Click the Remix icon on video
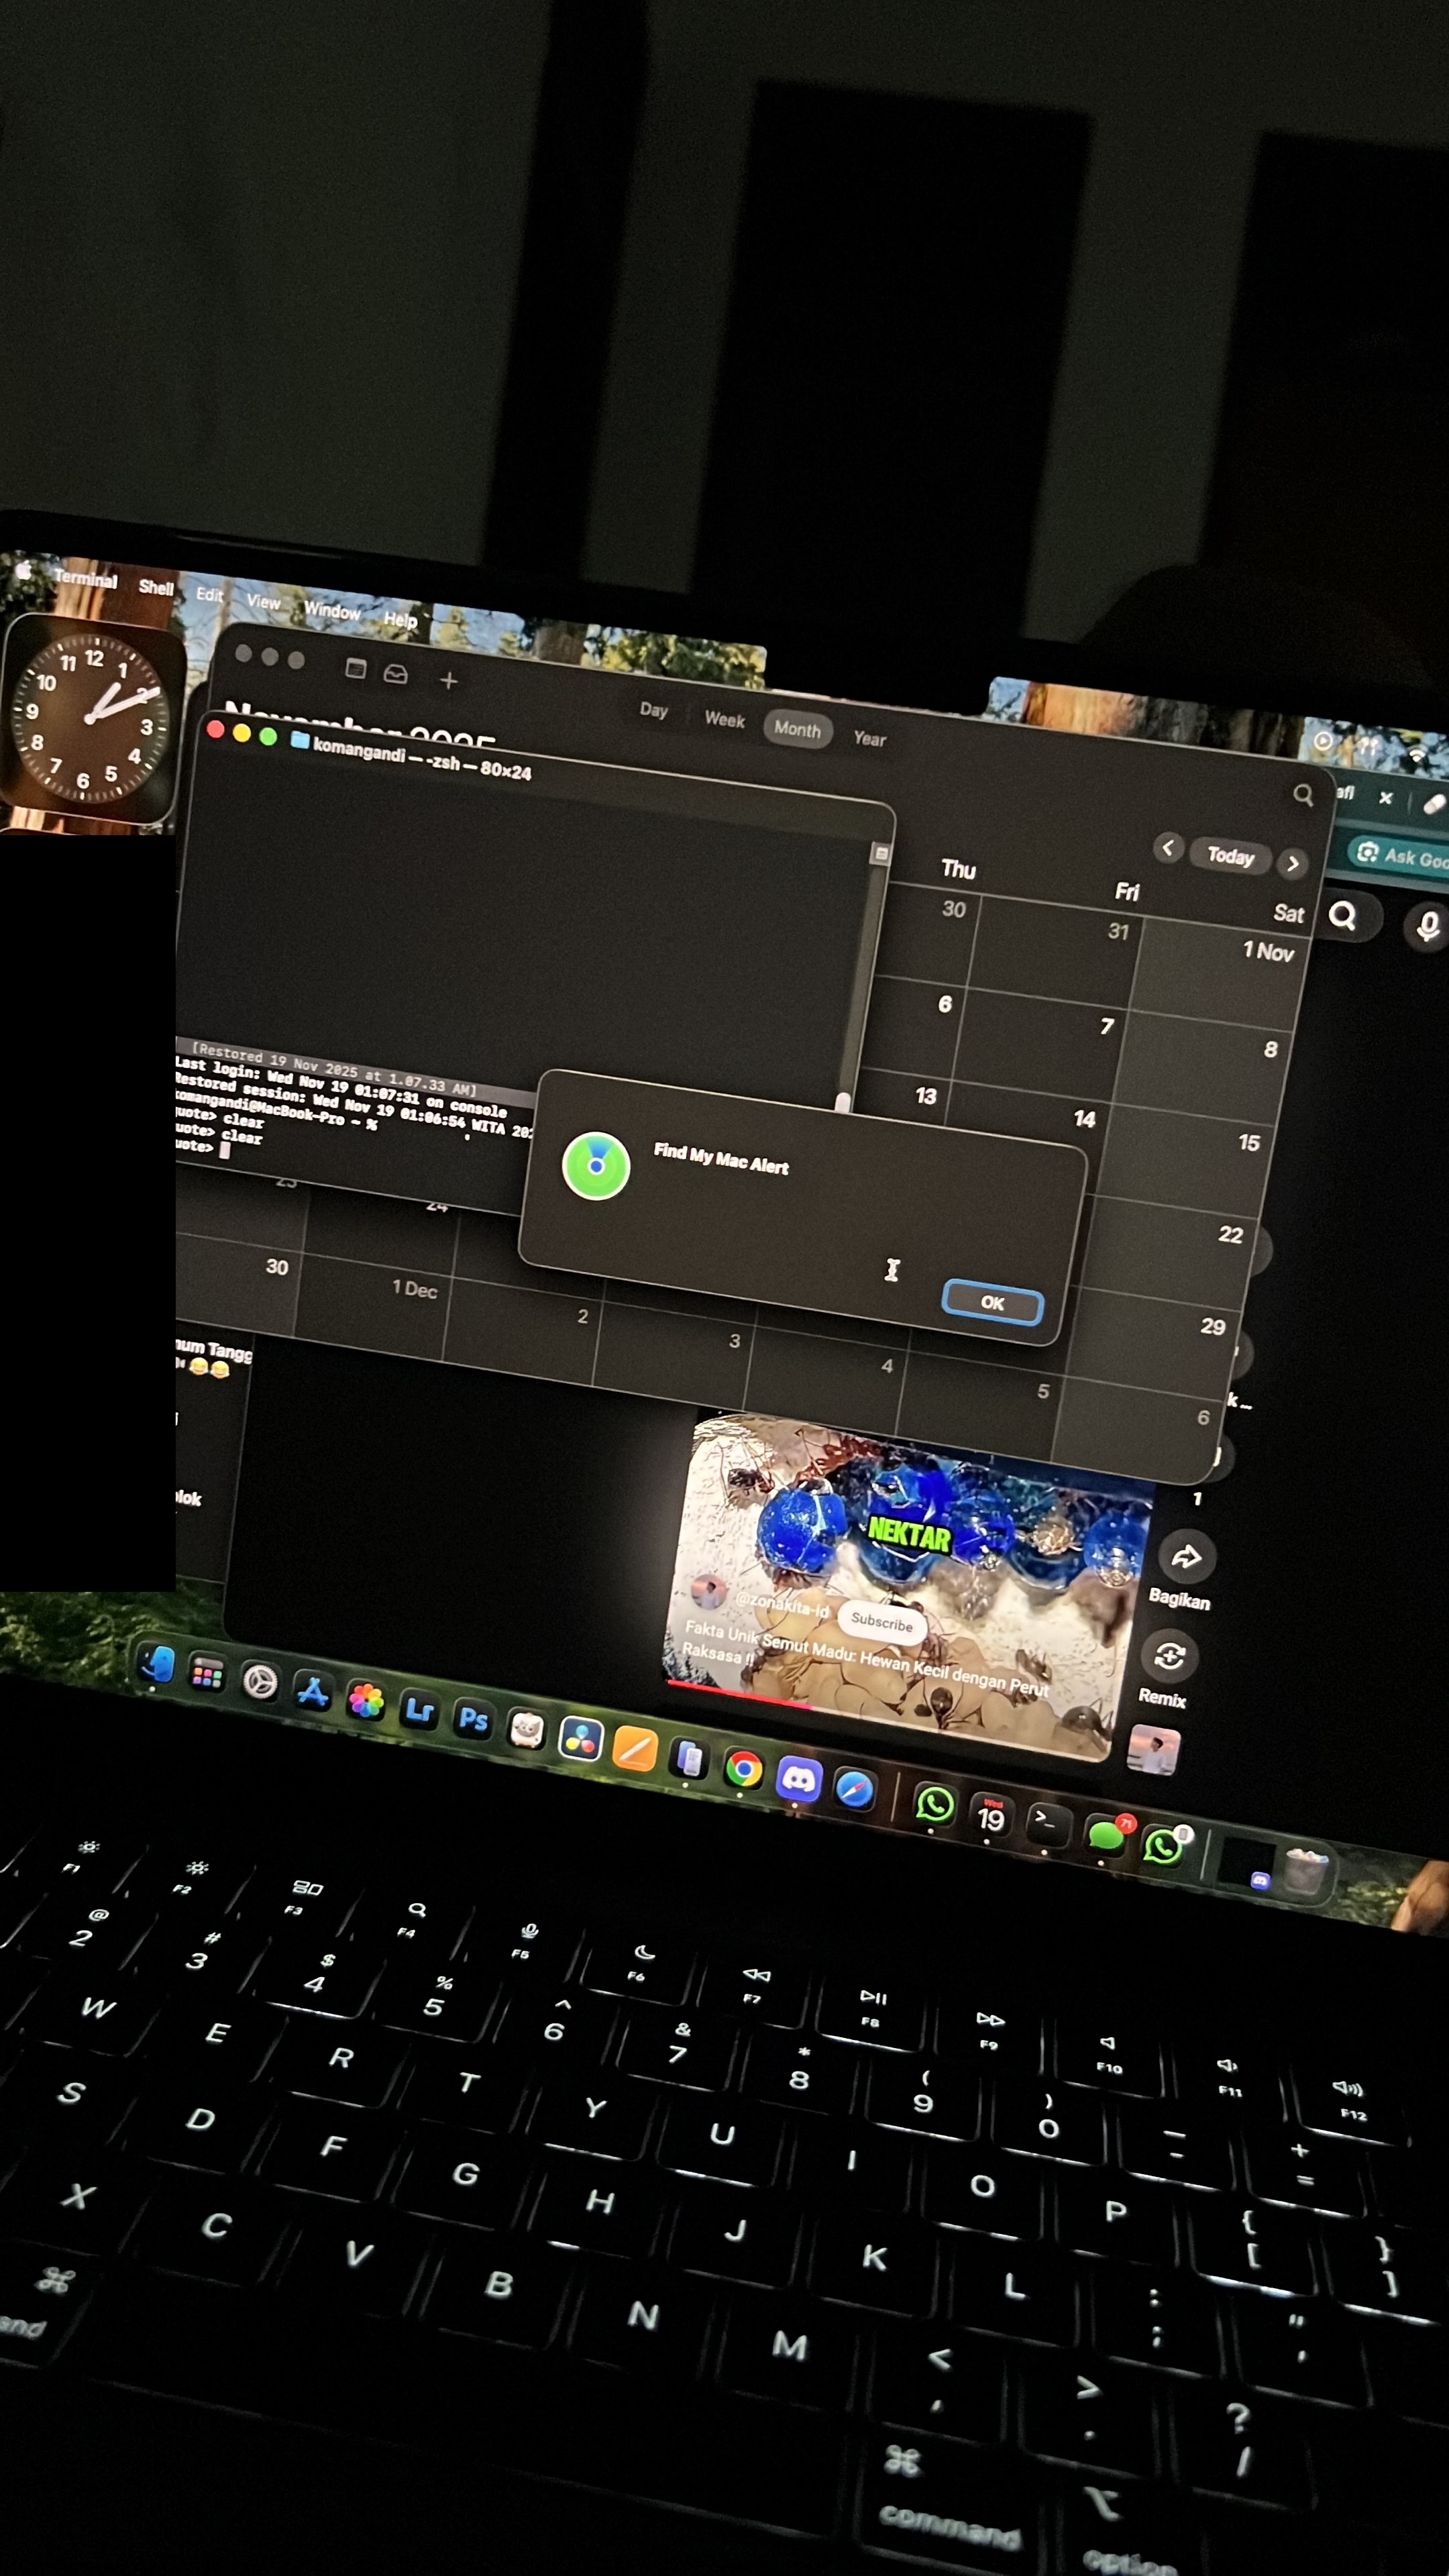The width and height of the screenshot is (1449, 2576). click(x=1169, y=1656)
